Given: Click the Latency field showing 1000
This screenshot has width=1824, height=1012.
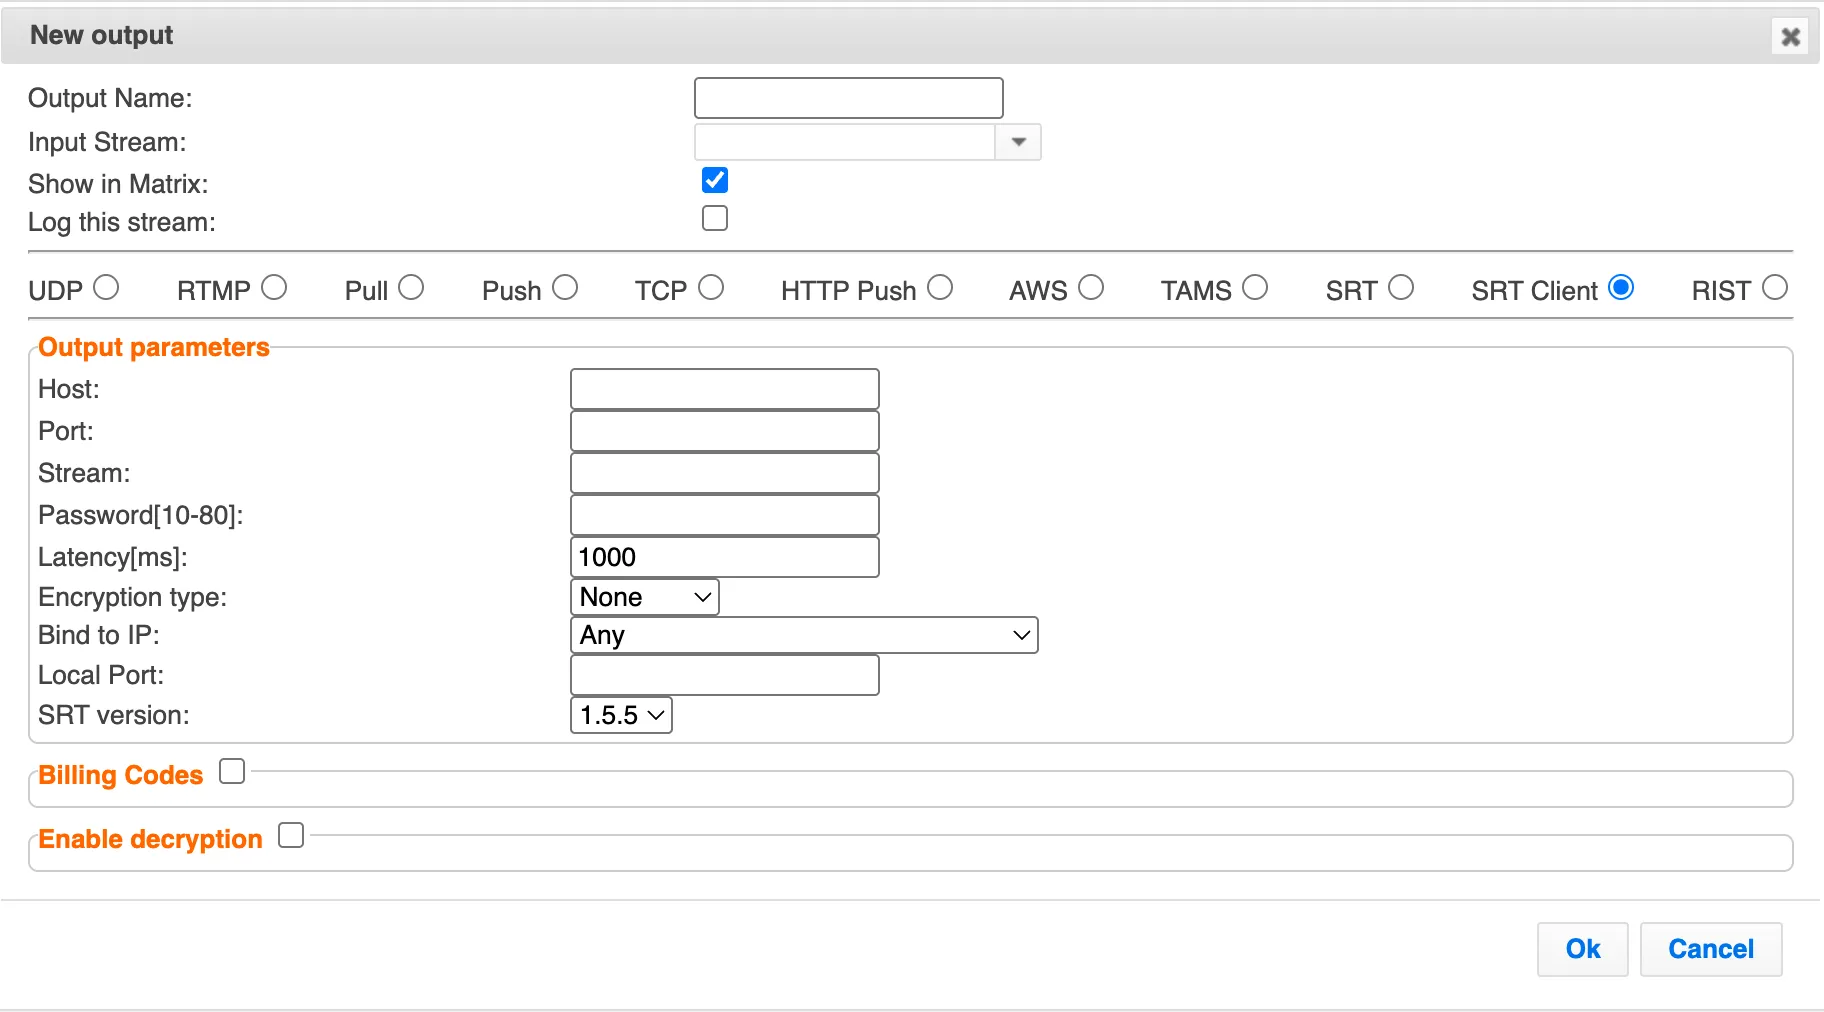Looking at the screenshot, I should [x=725, y=557].
